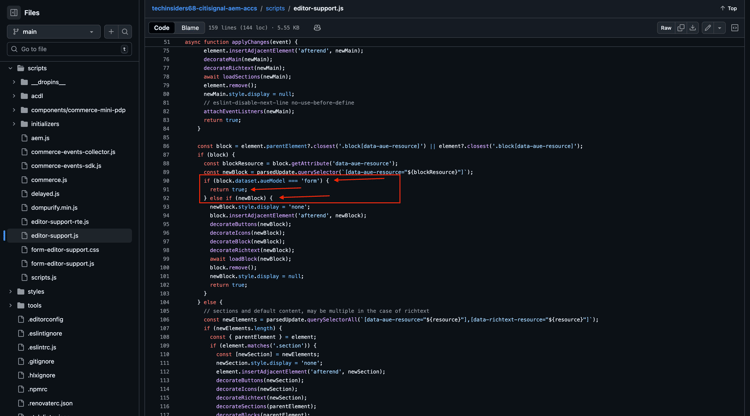The width and height of the screenshot is (750, 416).
Task: Click folder icon of acdl directory
Action: (24, 96)
